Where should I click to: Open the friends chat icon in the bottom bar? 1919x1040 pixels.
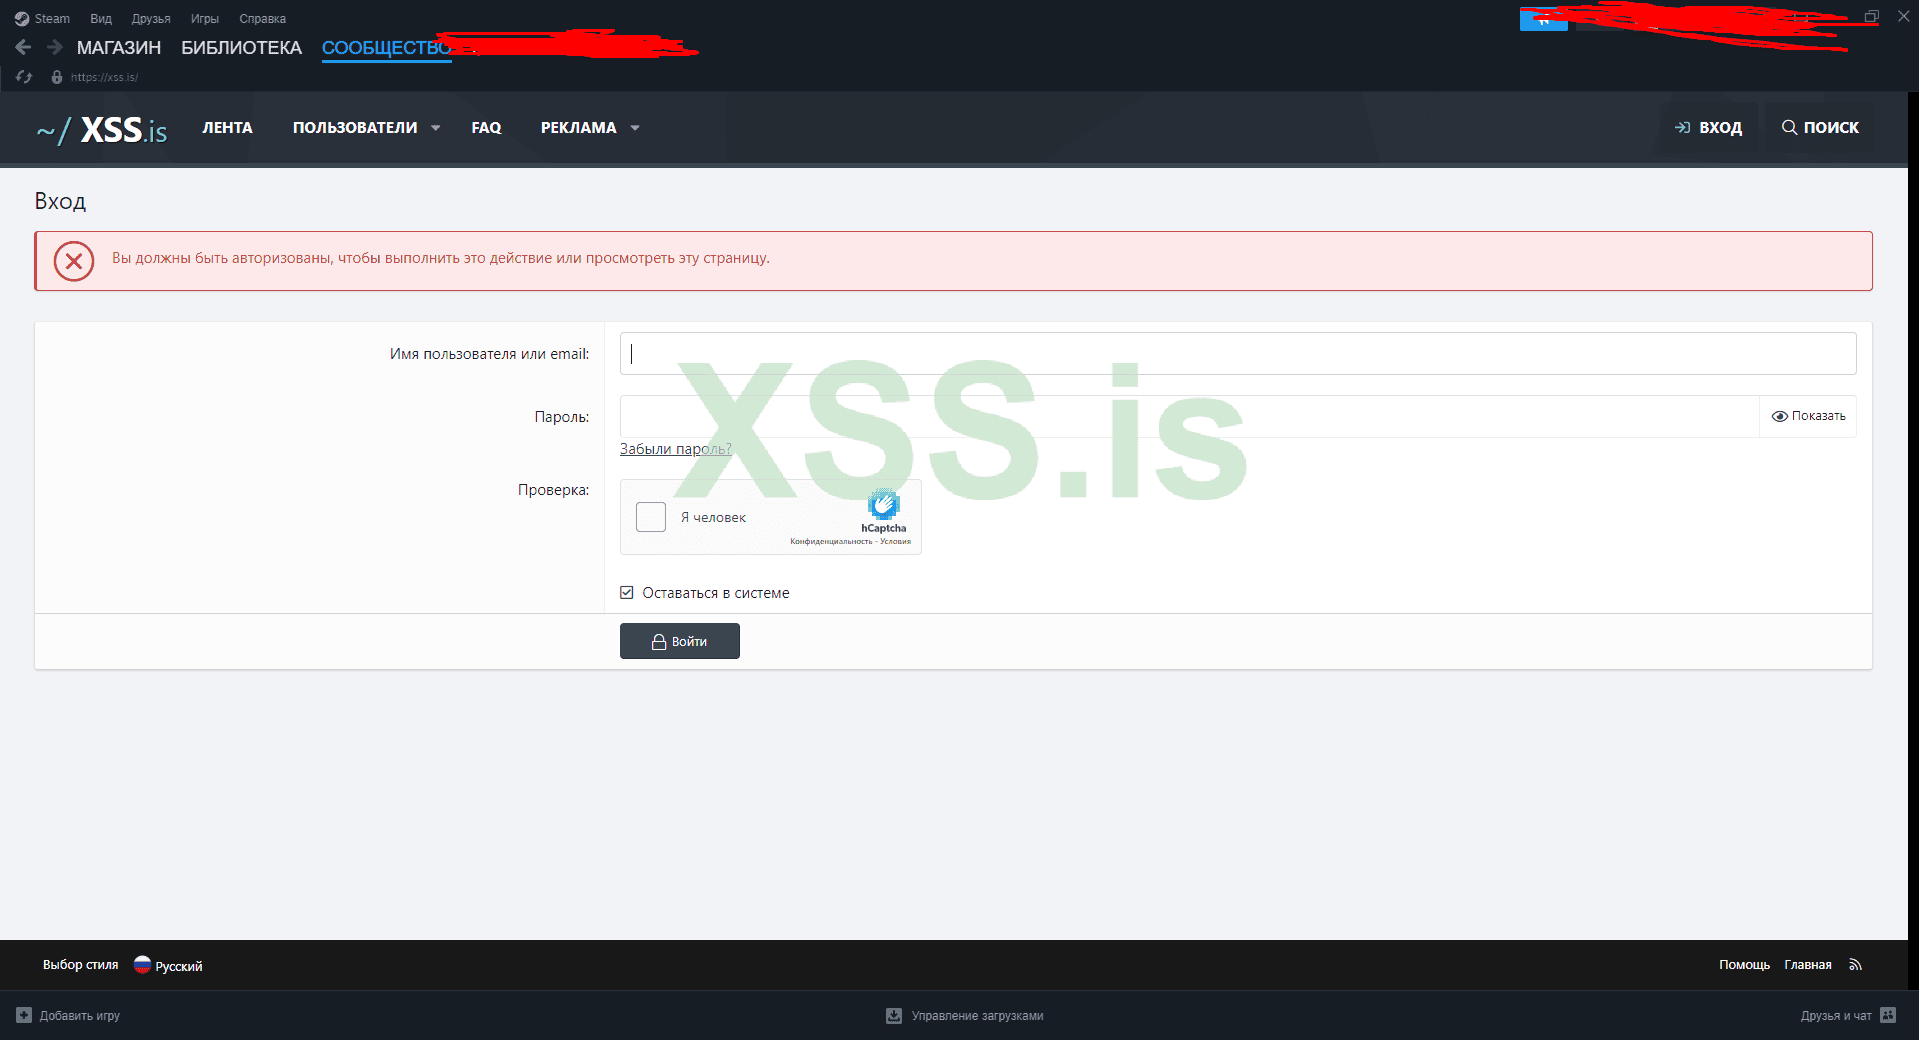click(1888, 1015)
